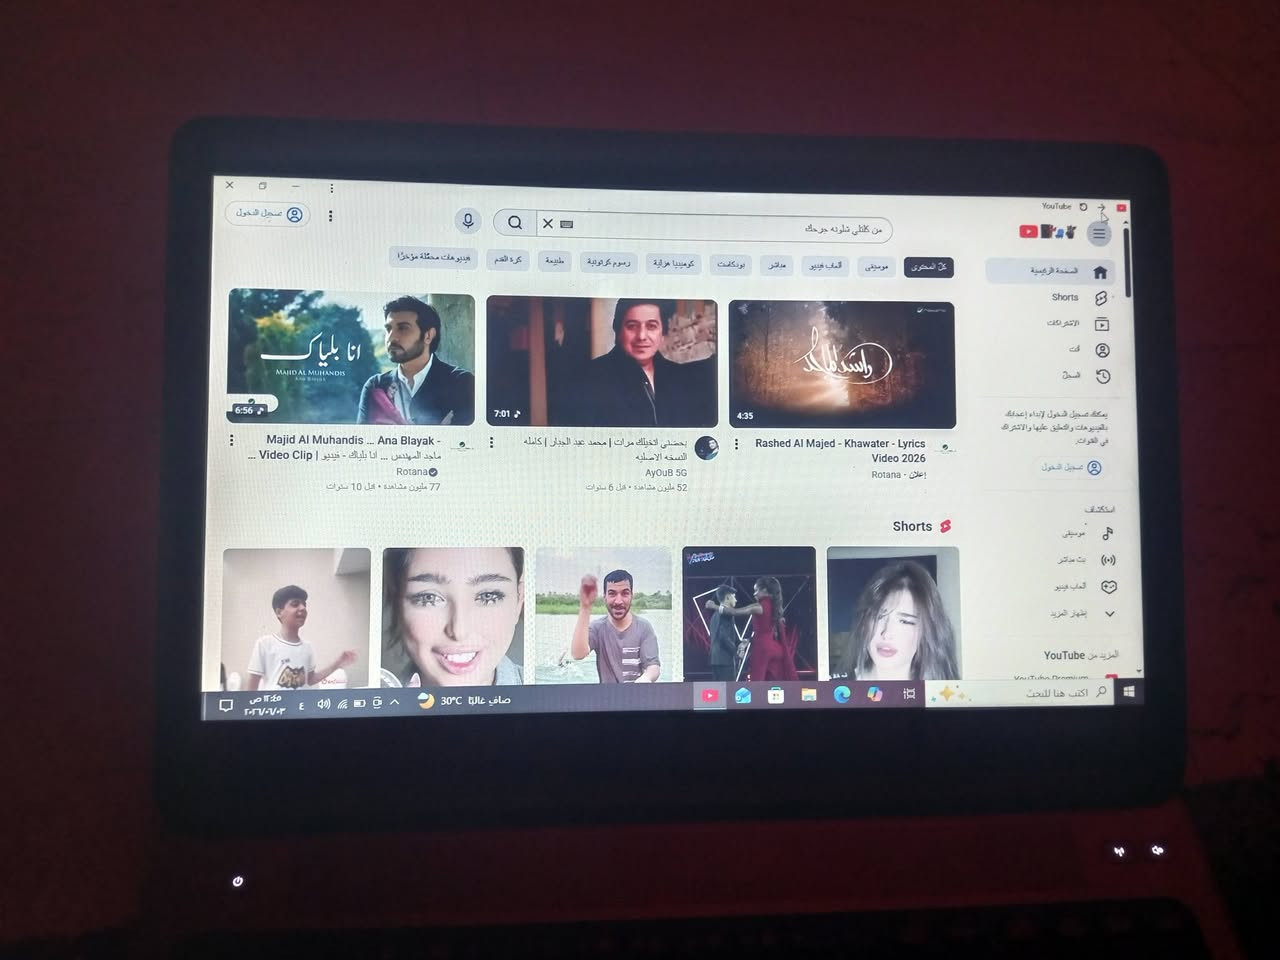
Task: Select the Live filter chip
Action: point(776,265)
